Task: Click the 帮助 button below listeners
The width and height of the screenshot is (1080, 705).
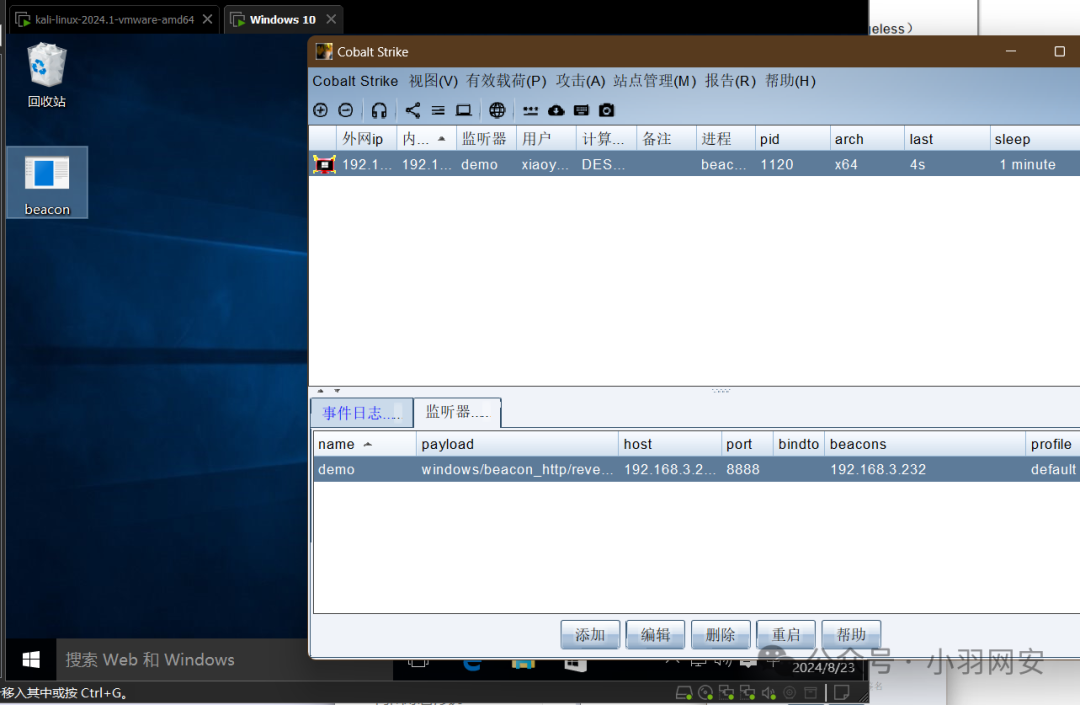Action: [x=851, y=635]
